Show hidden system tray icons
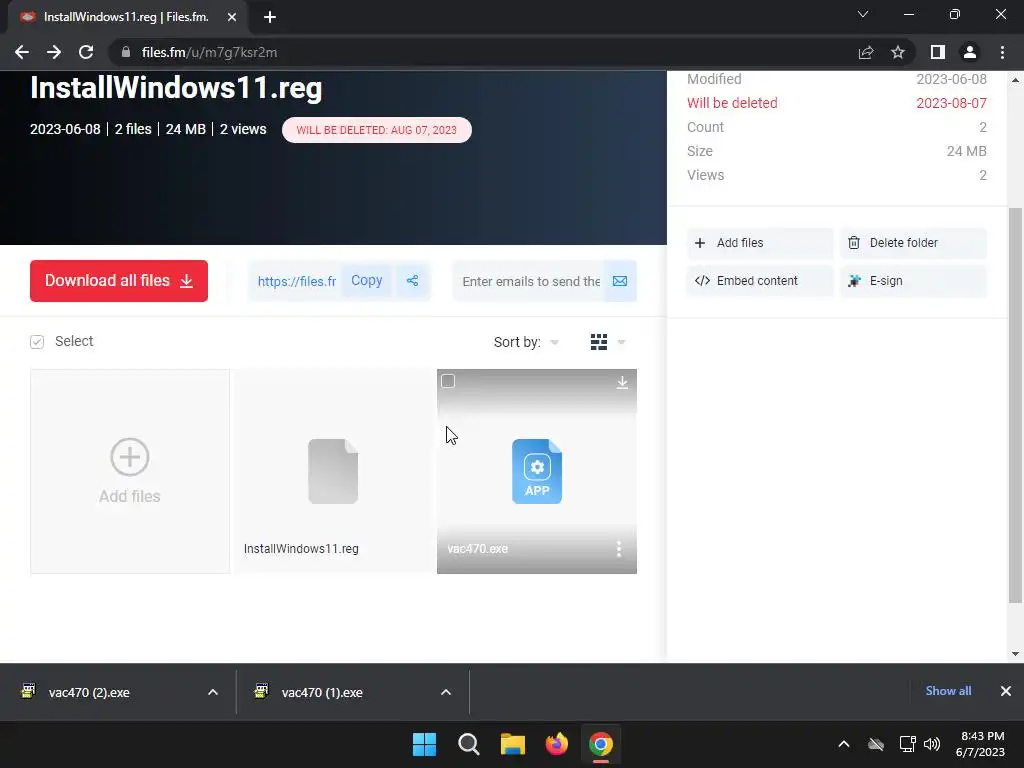 844,744
